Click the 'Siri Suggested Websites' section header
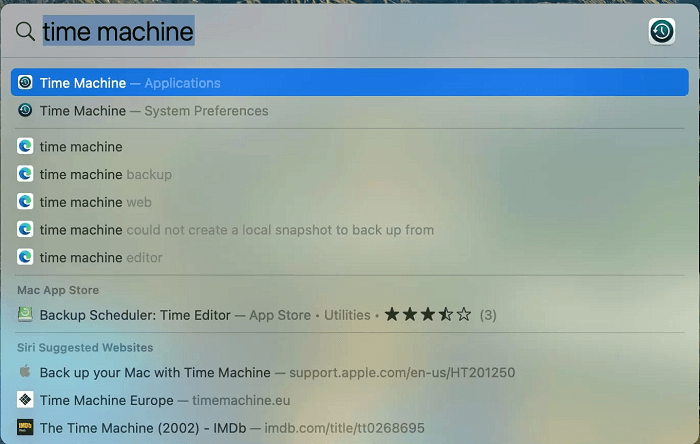 [x=85, y=347]
